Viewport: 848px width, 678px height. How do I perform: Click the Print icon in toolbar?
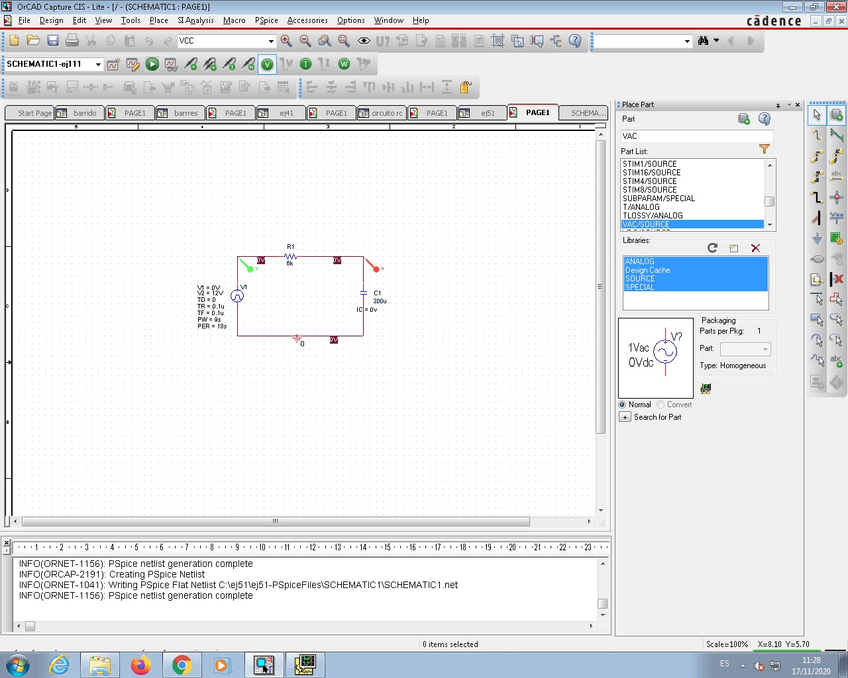[72, 41]
